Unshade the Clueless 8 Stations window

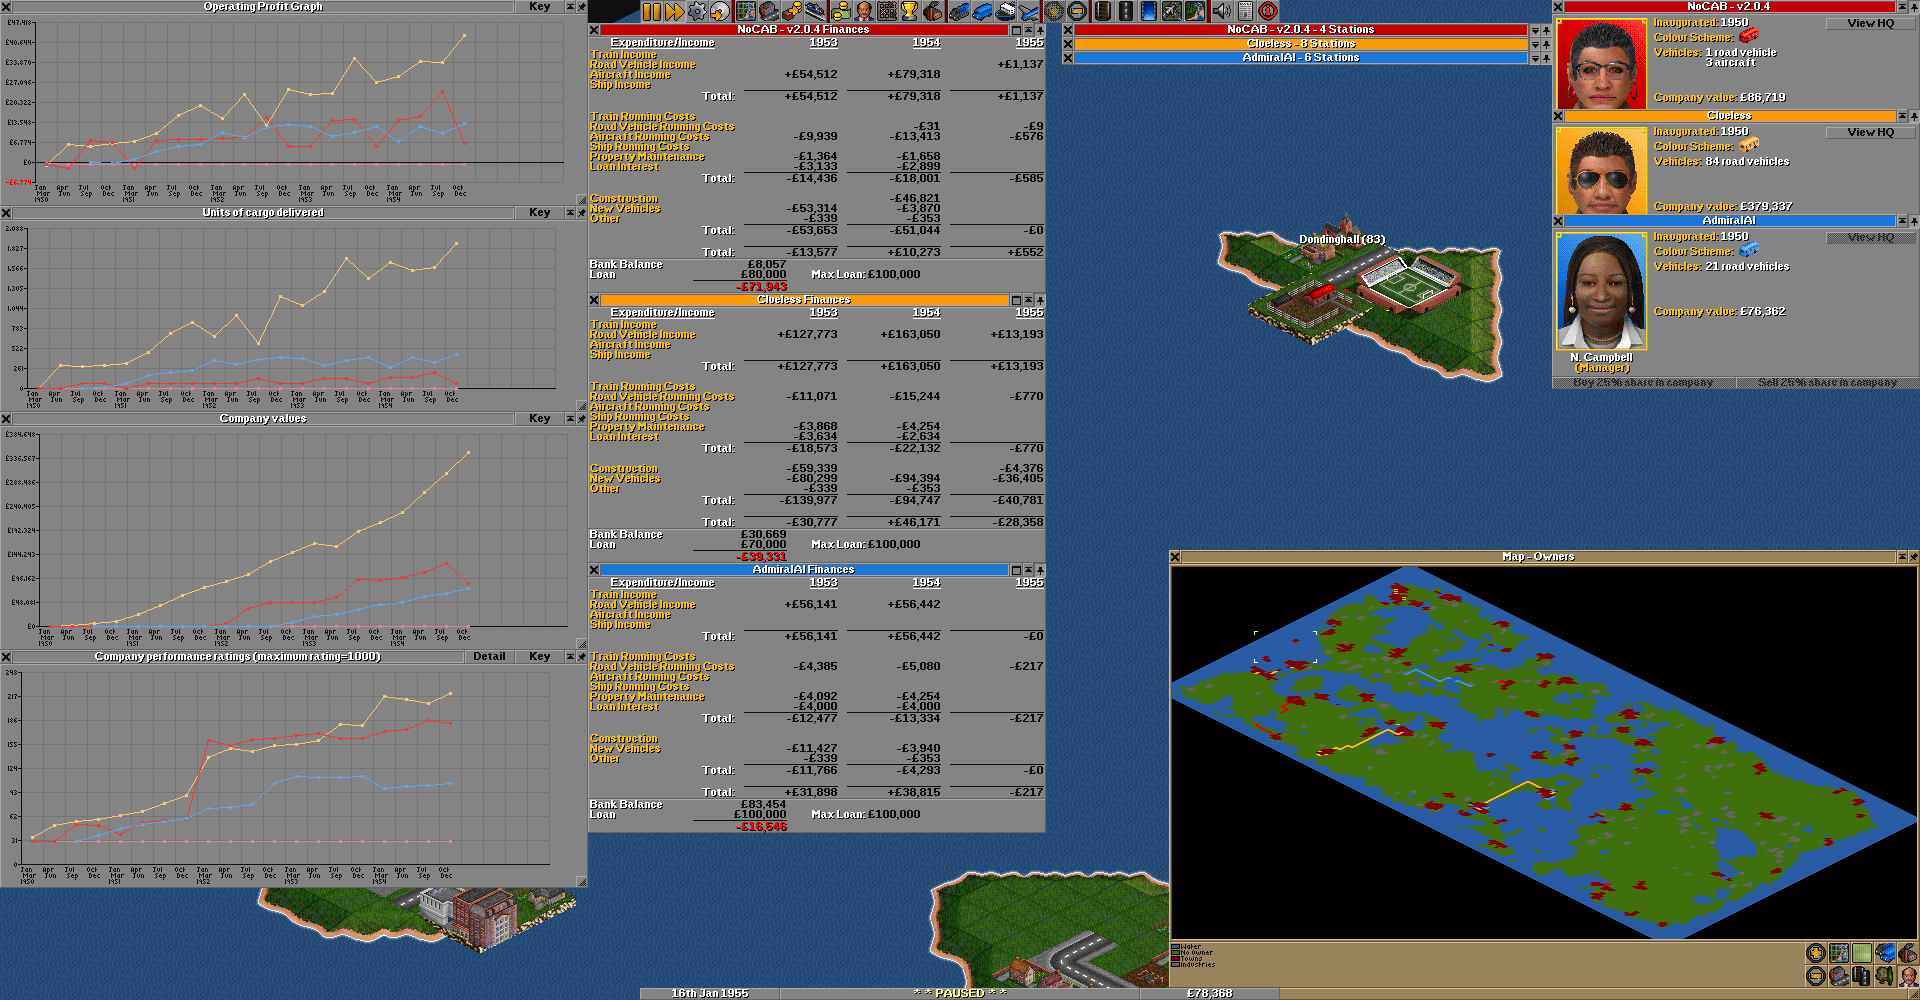(x=1535, y=44)
